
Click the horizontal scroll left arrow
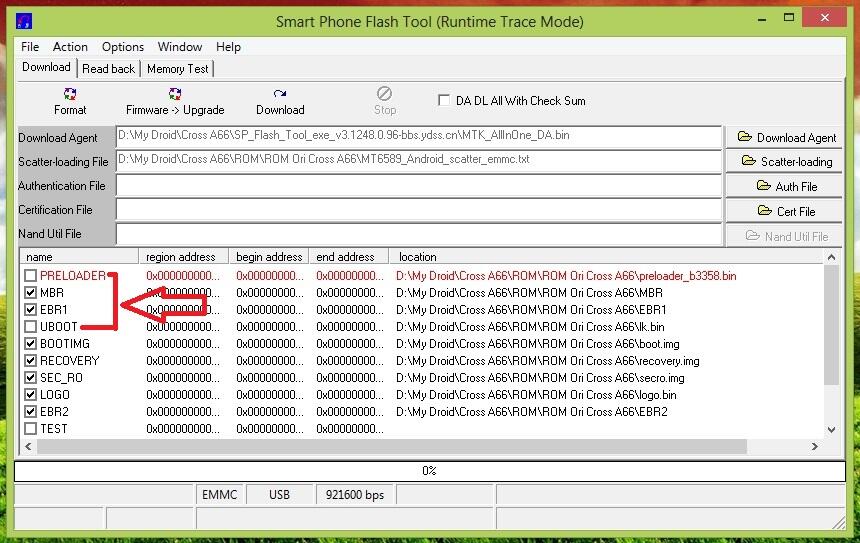28,446
